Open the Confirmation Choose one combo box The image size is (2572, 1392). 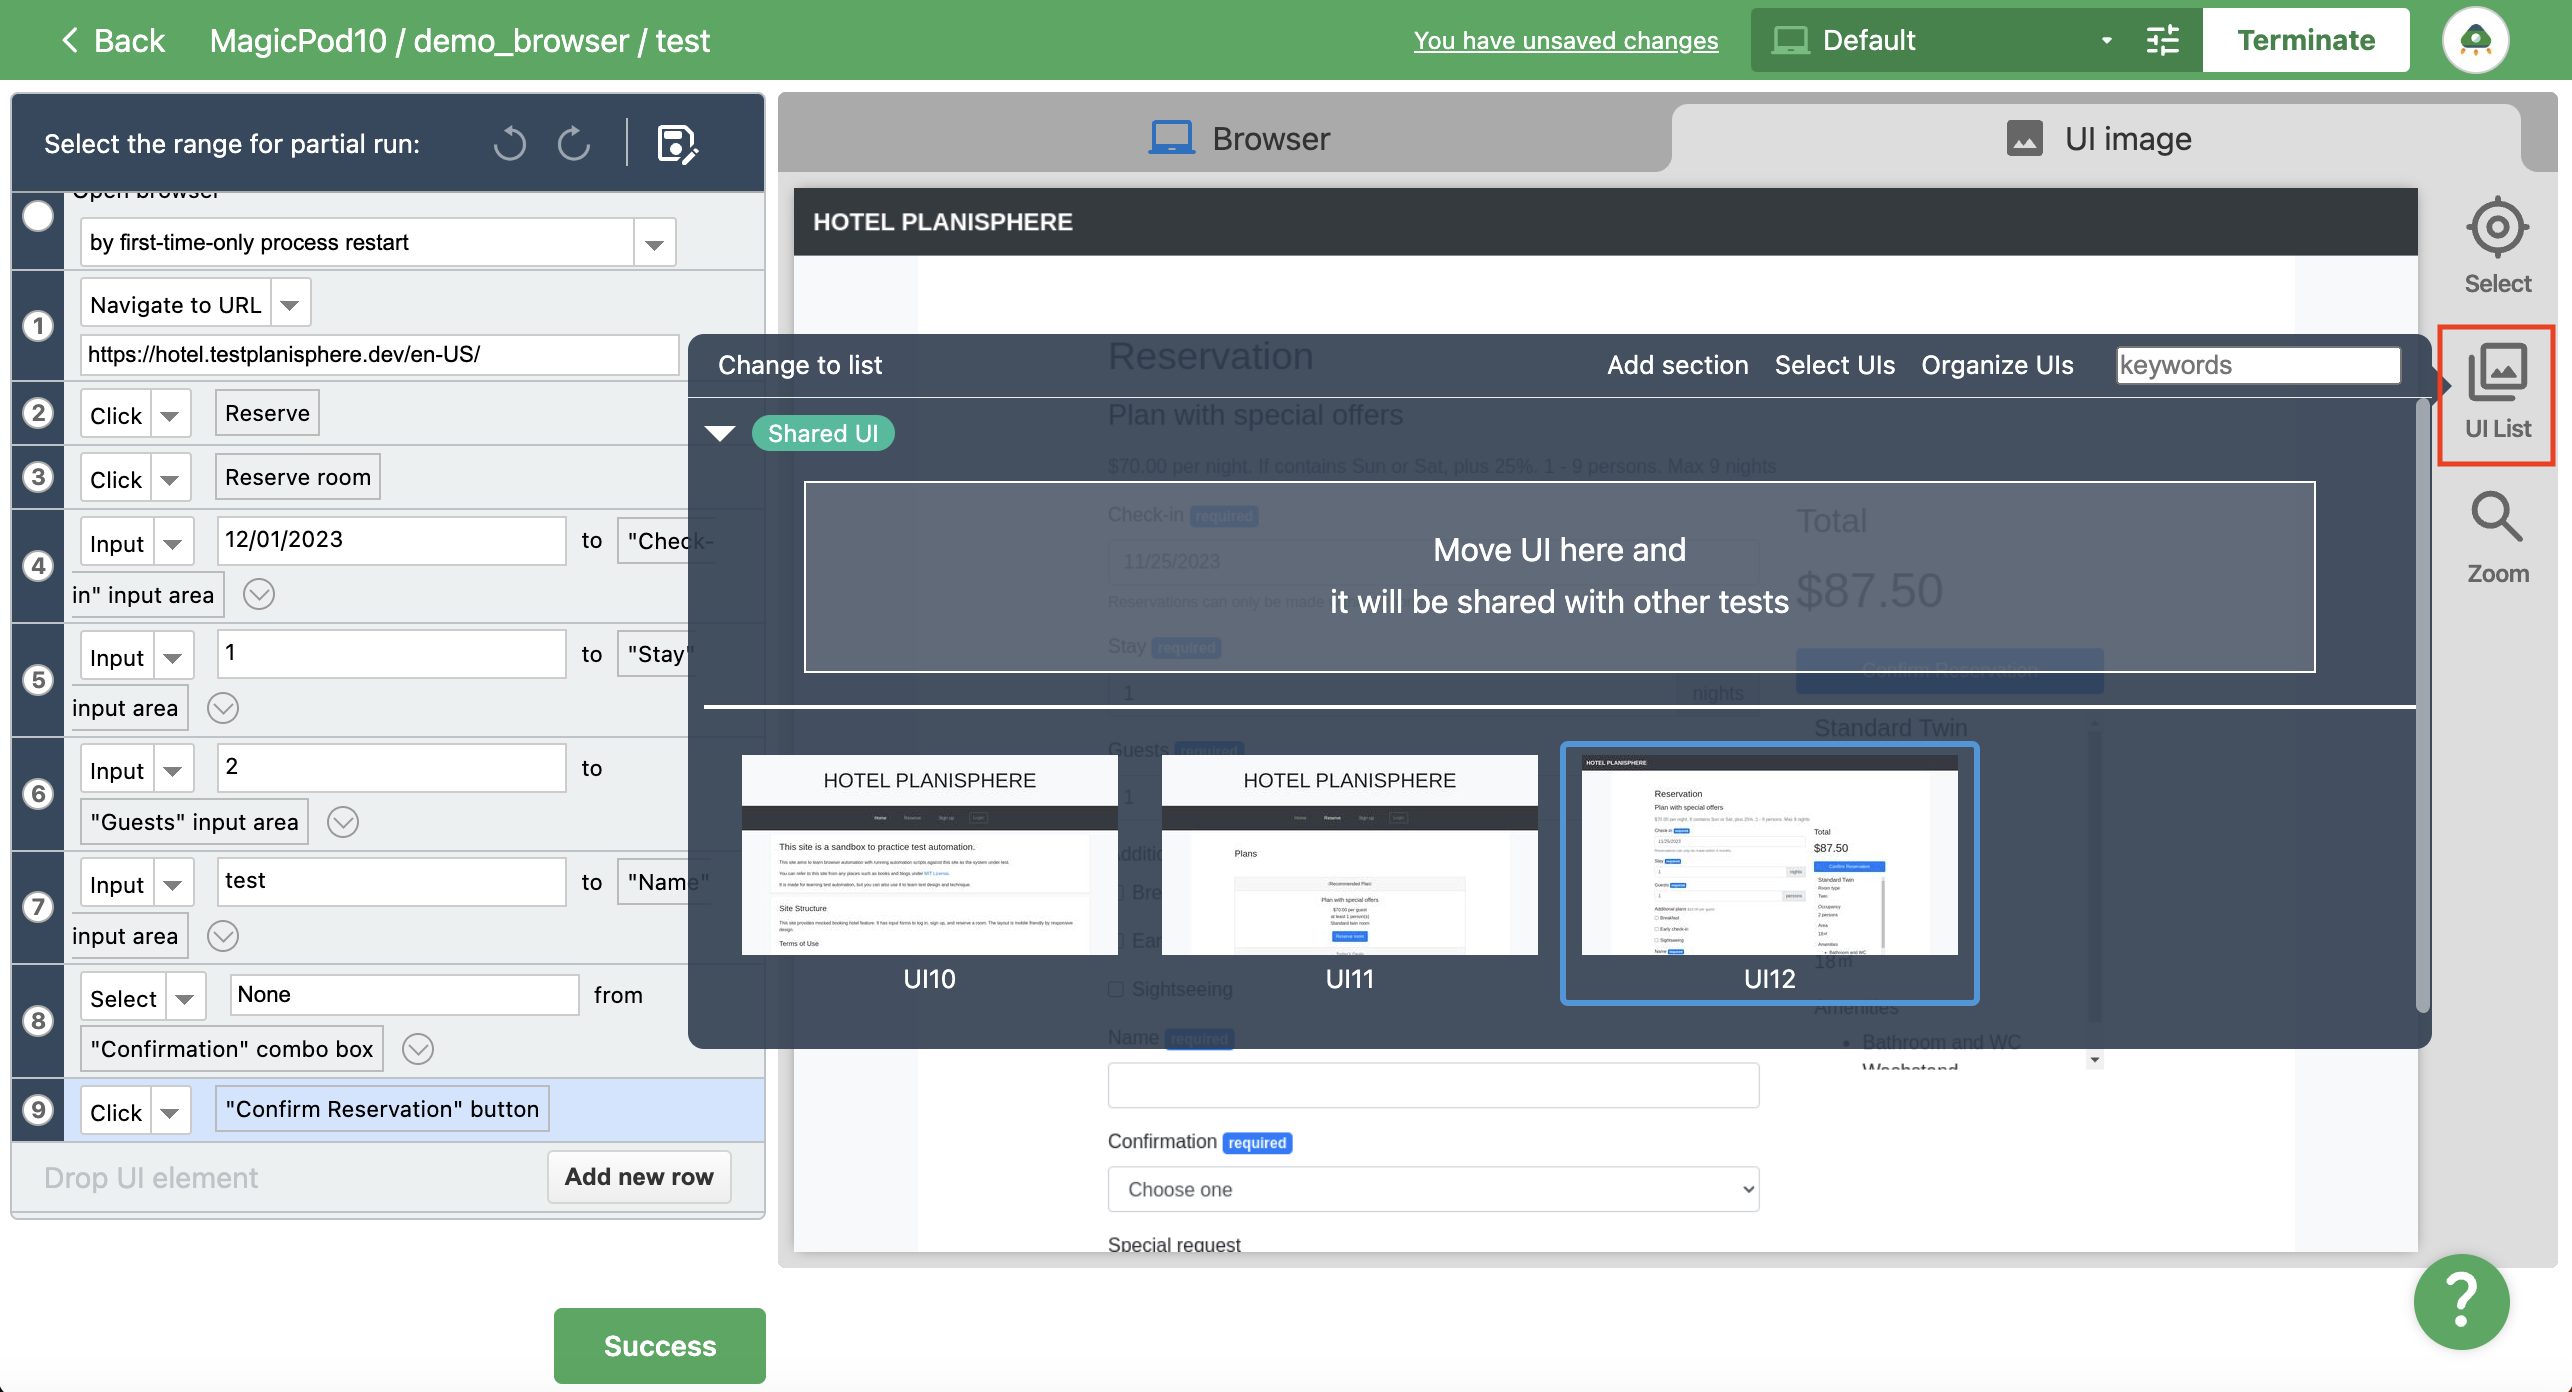1433,1189
